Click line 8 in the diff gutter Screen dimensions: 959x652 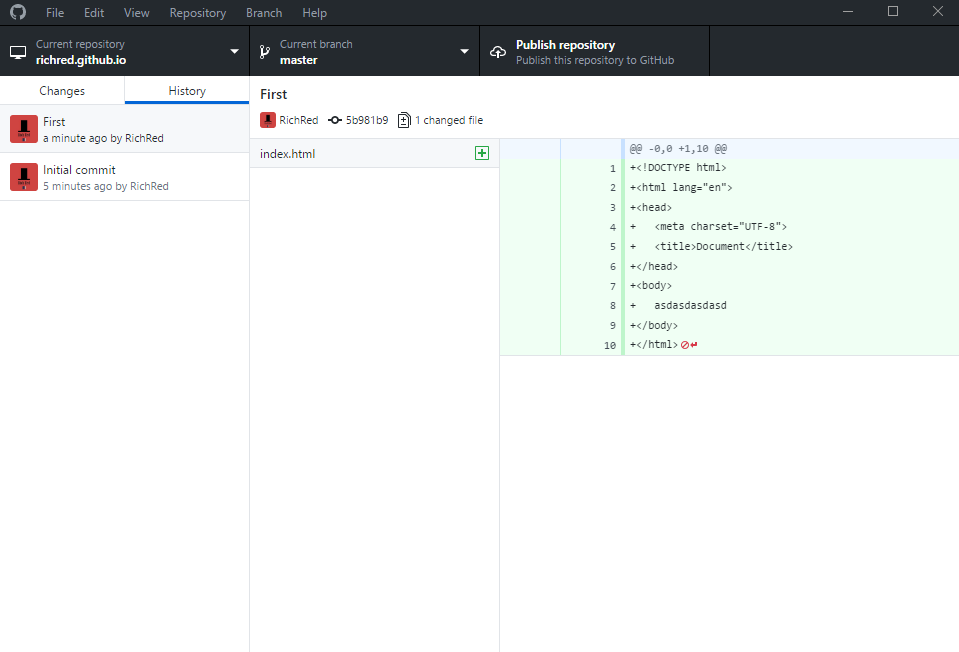click(x=612, y=306)
